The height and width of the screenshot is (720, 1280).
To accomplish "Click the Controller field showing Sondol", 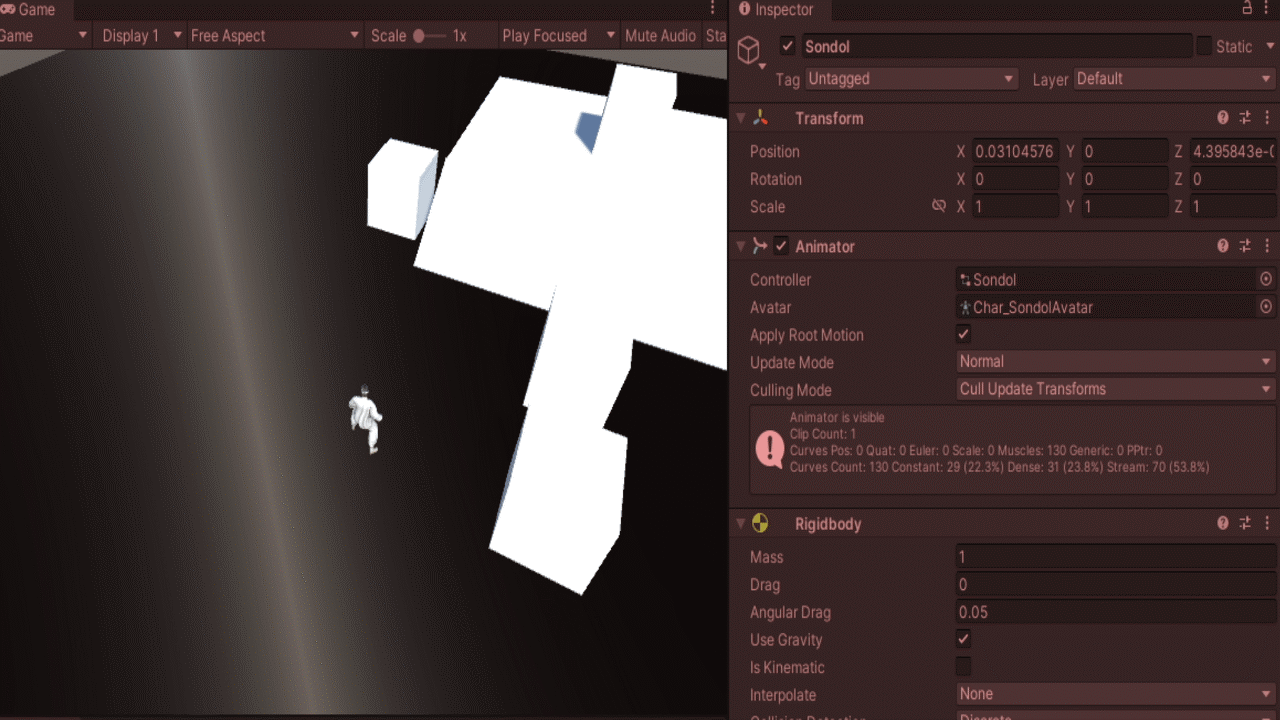I will coord(1106,280).
